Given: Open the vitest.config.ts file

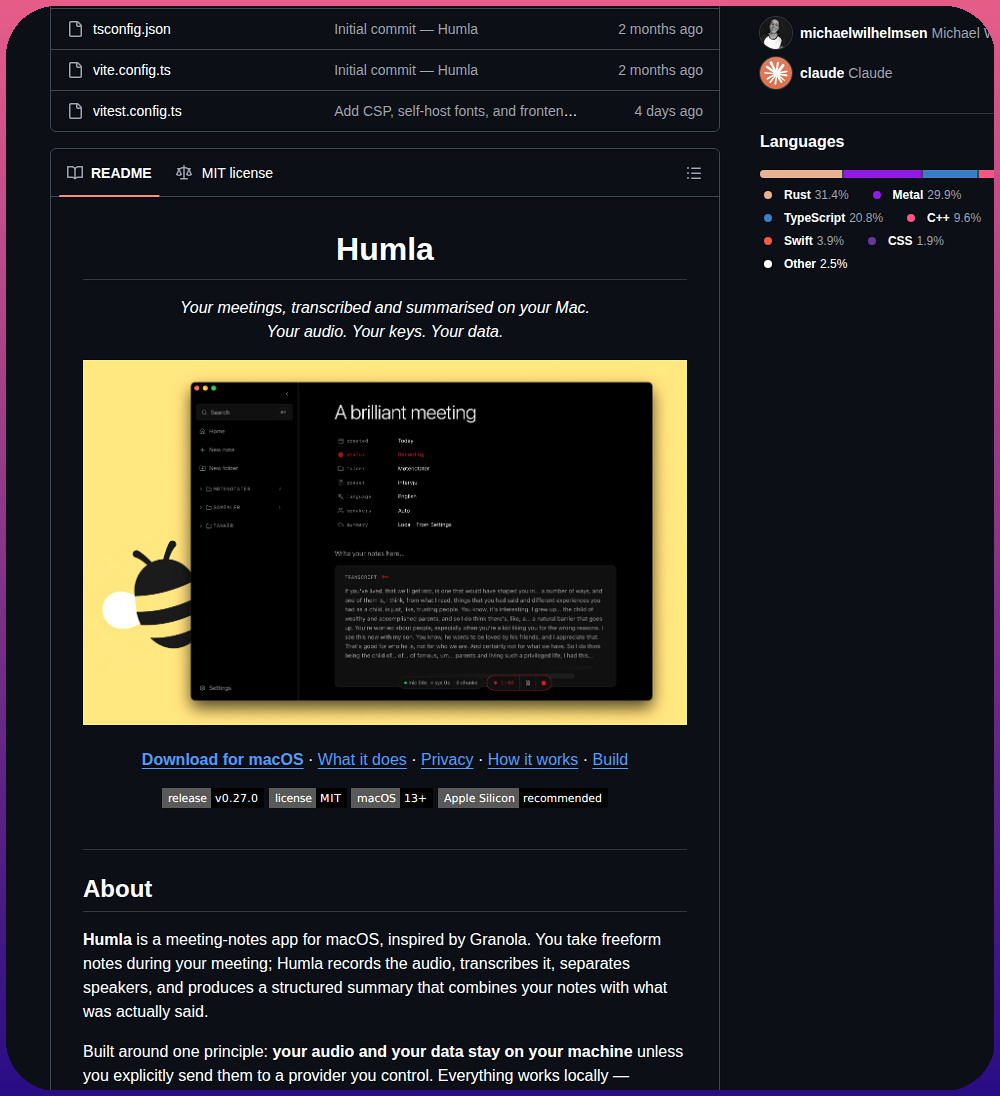Looking at the screenshot, I should click(x=137, y=111).
